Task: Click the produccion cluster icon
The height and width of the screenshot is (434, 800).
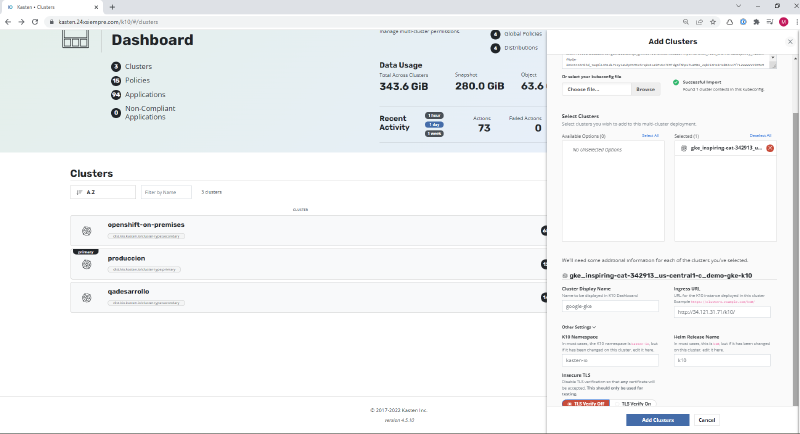Action: [87, 264]
